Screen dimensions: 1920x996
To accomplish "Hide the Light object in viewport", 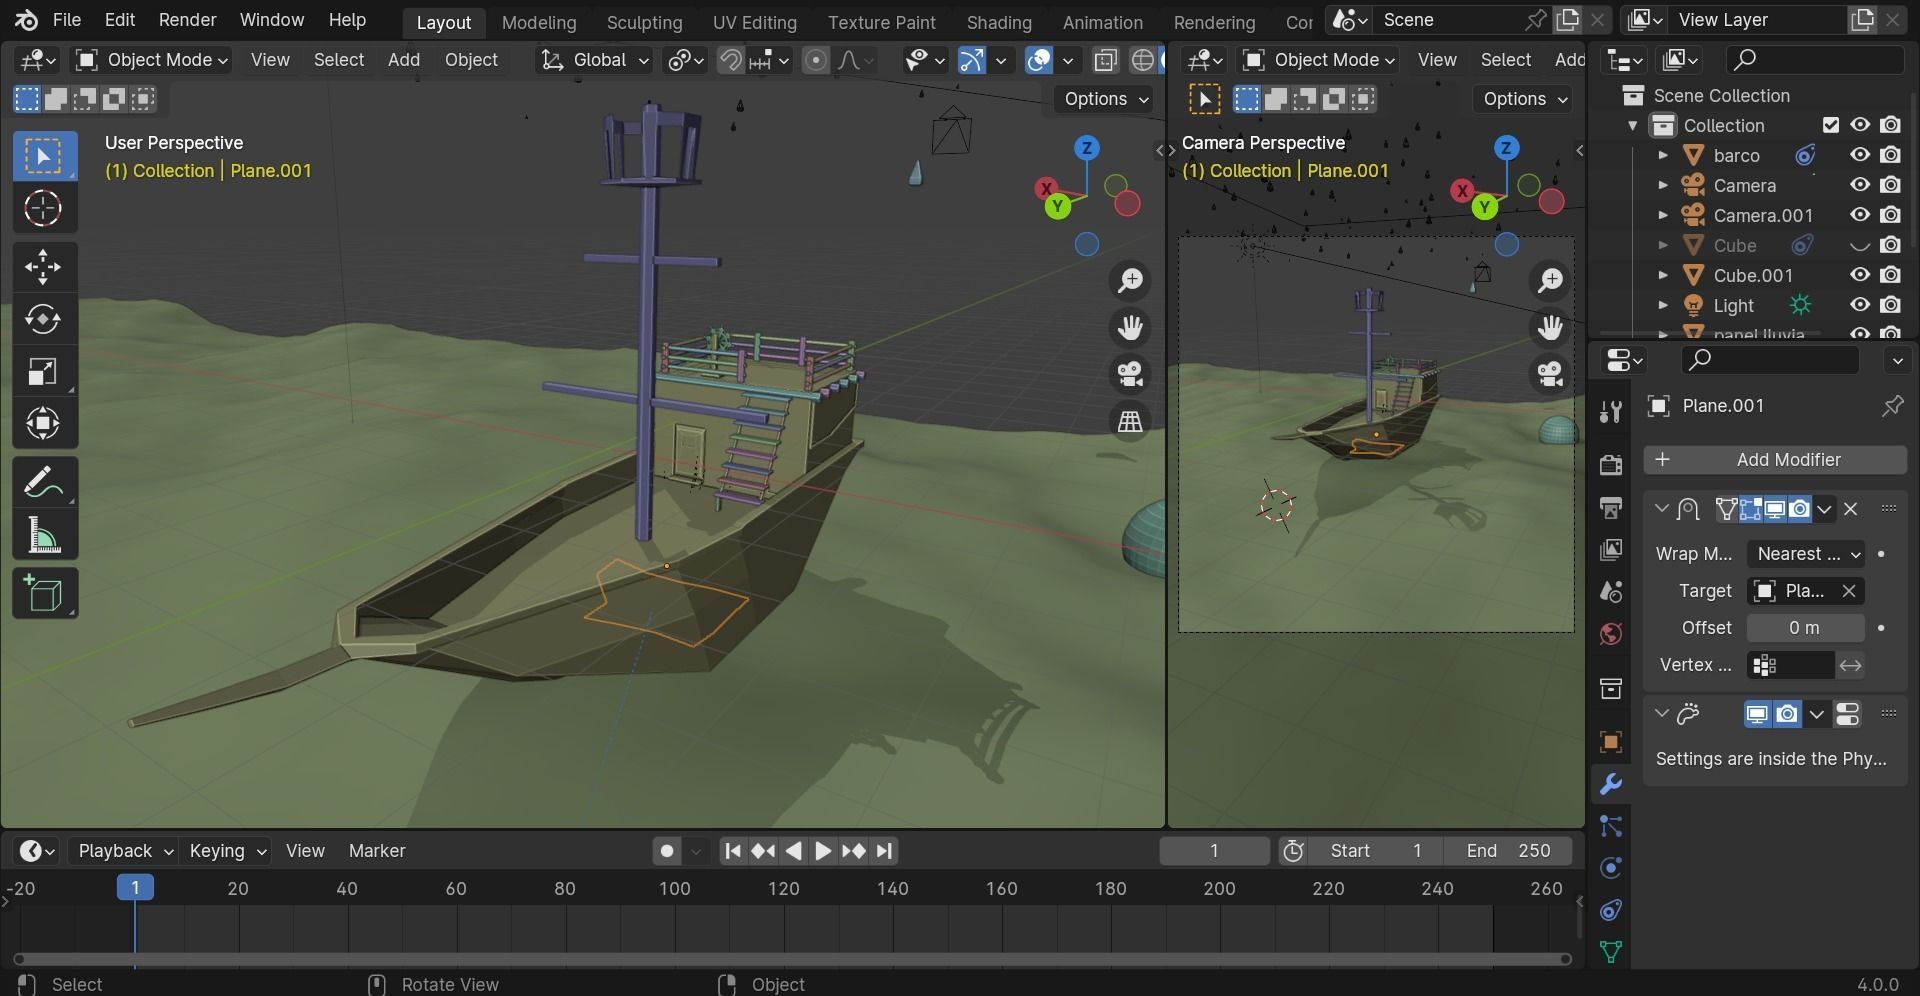I will pos(1860,305).
